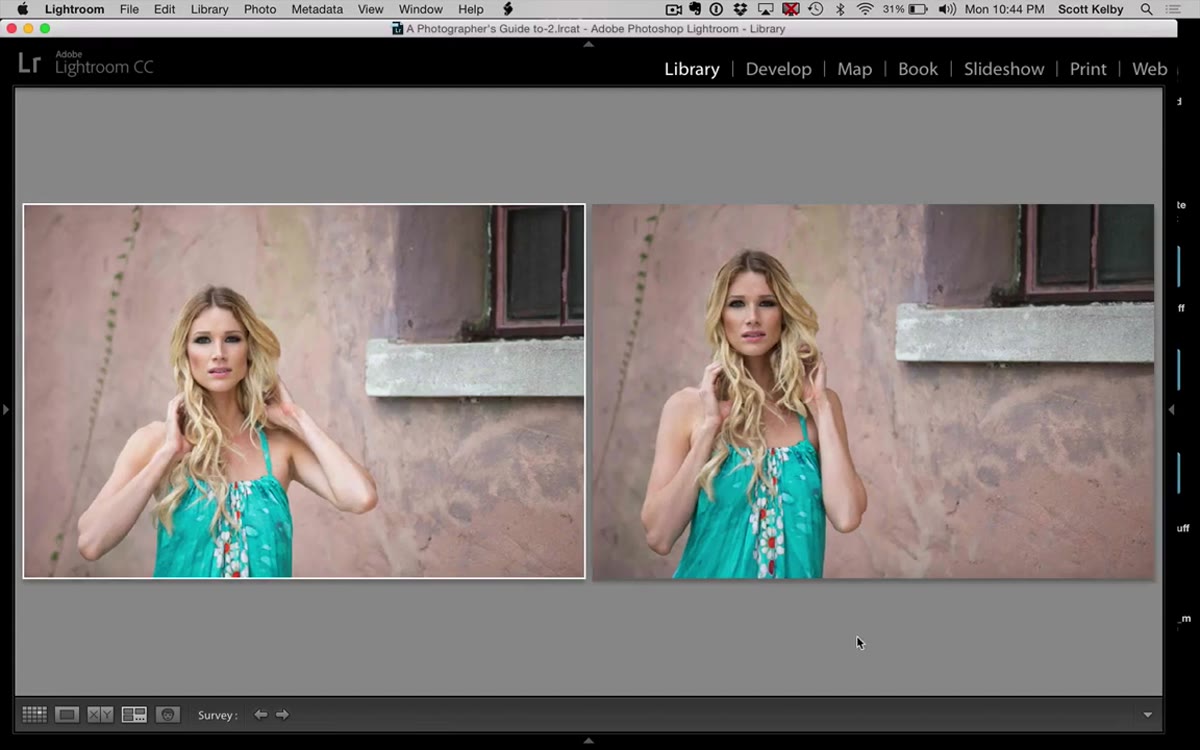
Task: Open the date and time Mon 10:44 PM
Action: (1004, 9)
